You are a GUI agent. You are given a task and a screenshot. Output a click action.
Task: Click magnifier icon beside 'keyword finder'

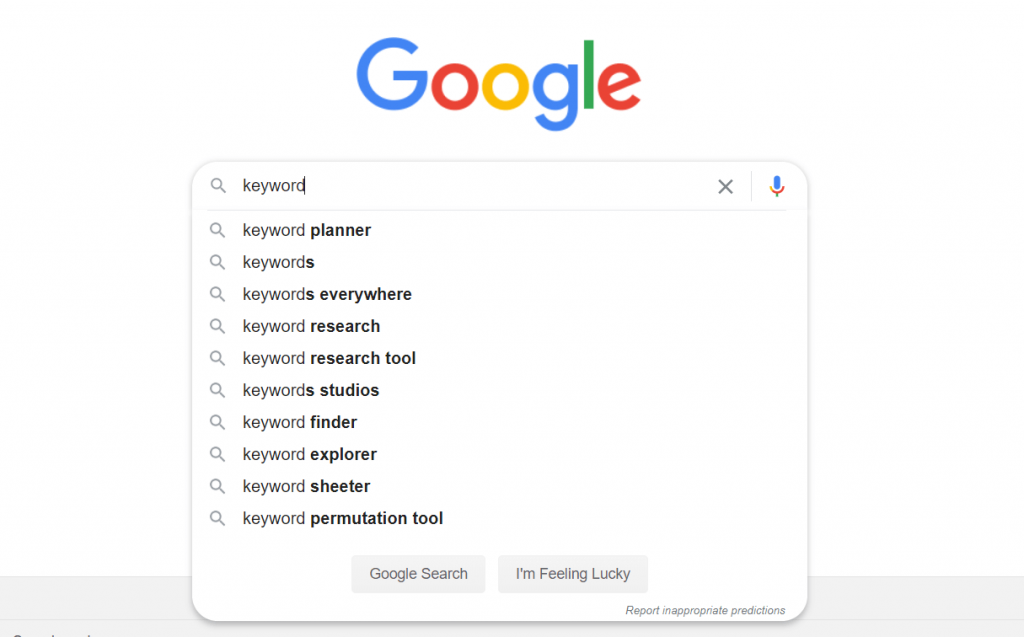click(x=217, y=422)
